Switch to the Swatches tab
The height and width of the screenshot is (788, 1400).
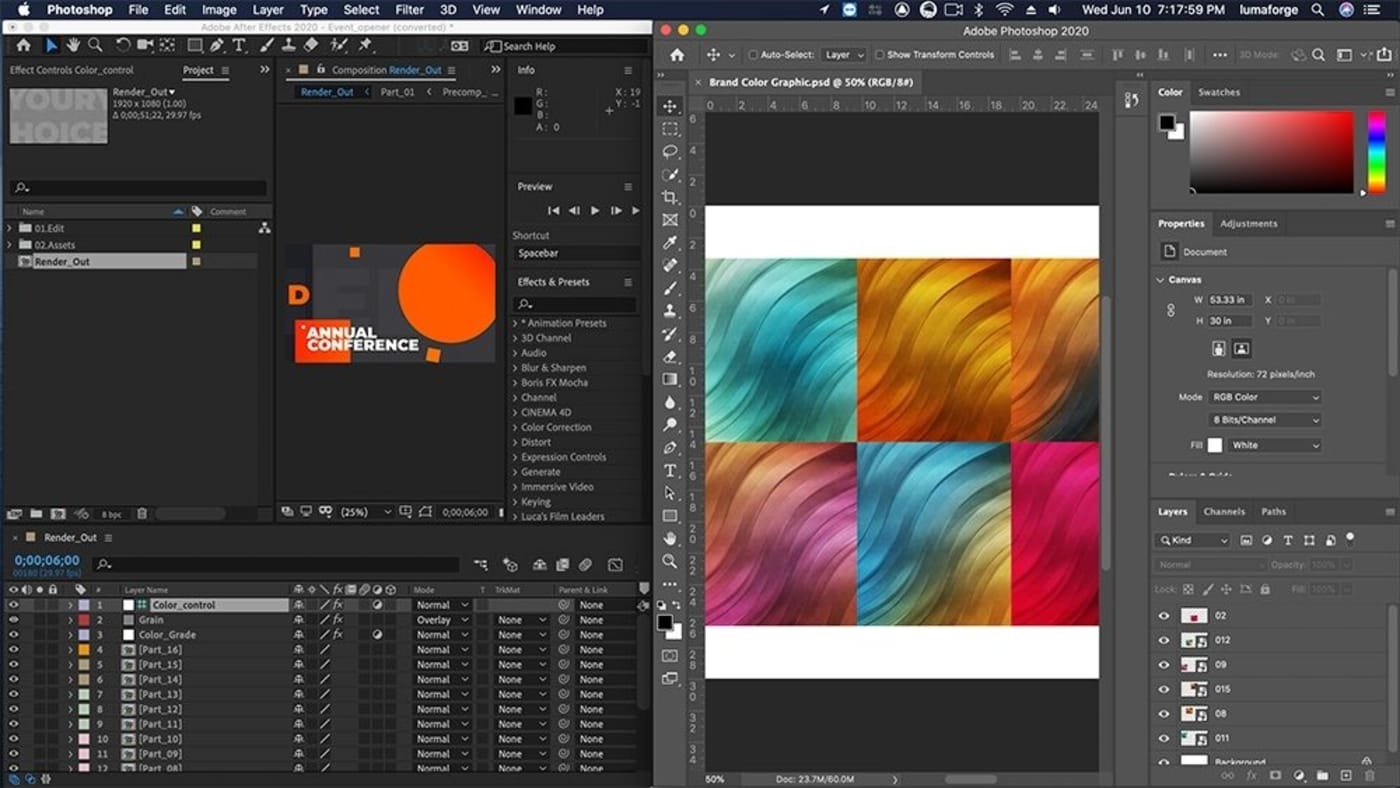coord(1219,92)
